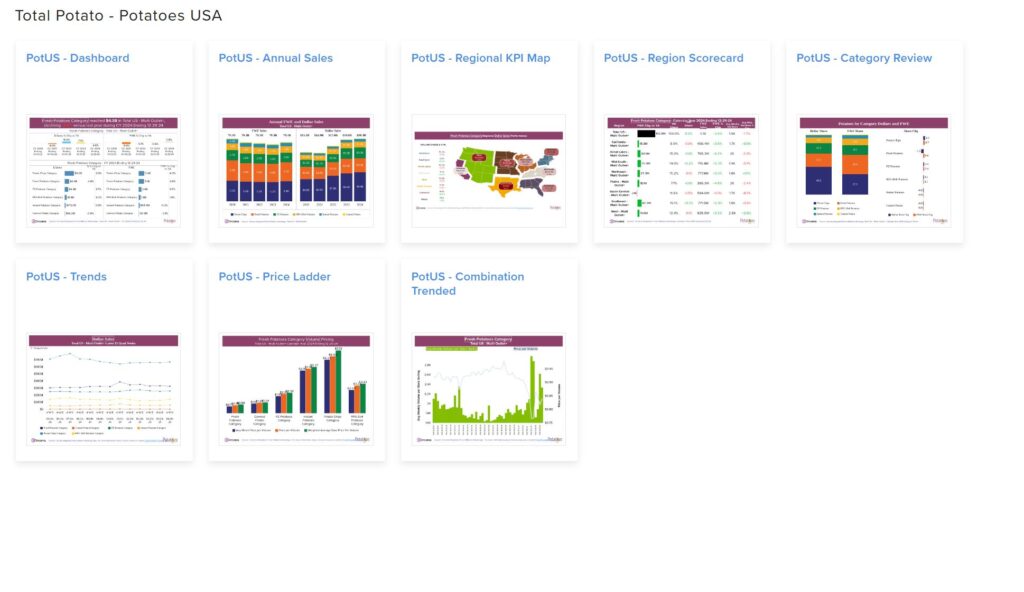Select the Combination Trended green chart thumbnail
1024x592 pixels.
488,389
